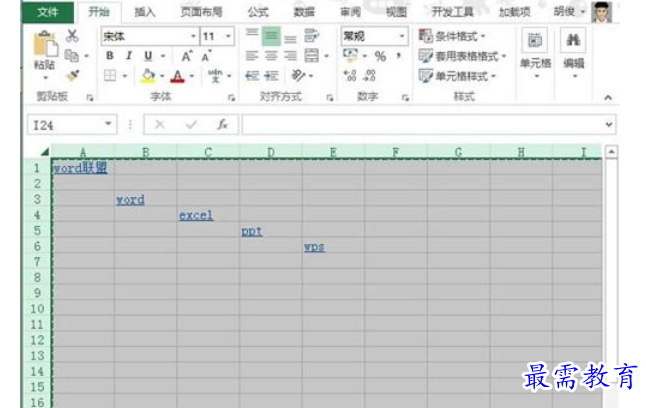Open underline style dropdown arrow
The width and height of the screenshot is (646, 408).
(163, 56)
